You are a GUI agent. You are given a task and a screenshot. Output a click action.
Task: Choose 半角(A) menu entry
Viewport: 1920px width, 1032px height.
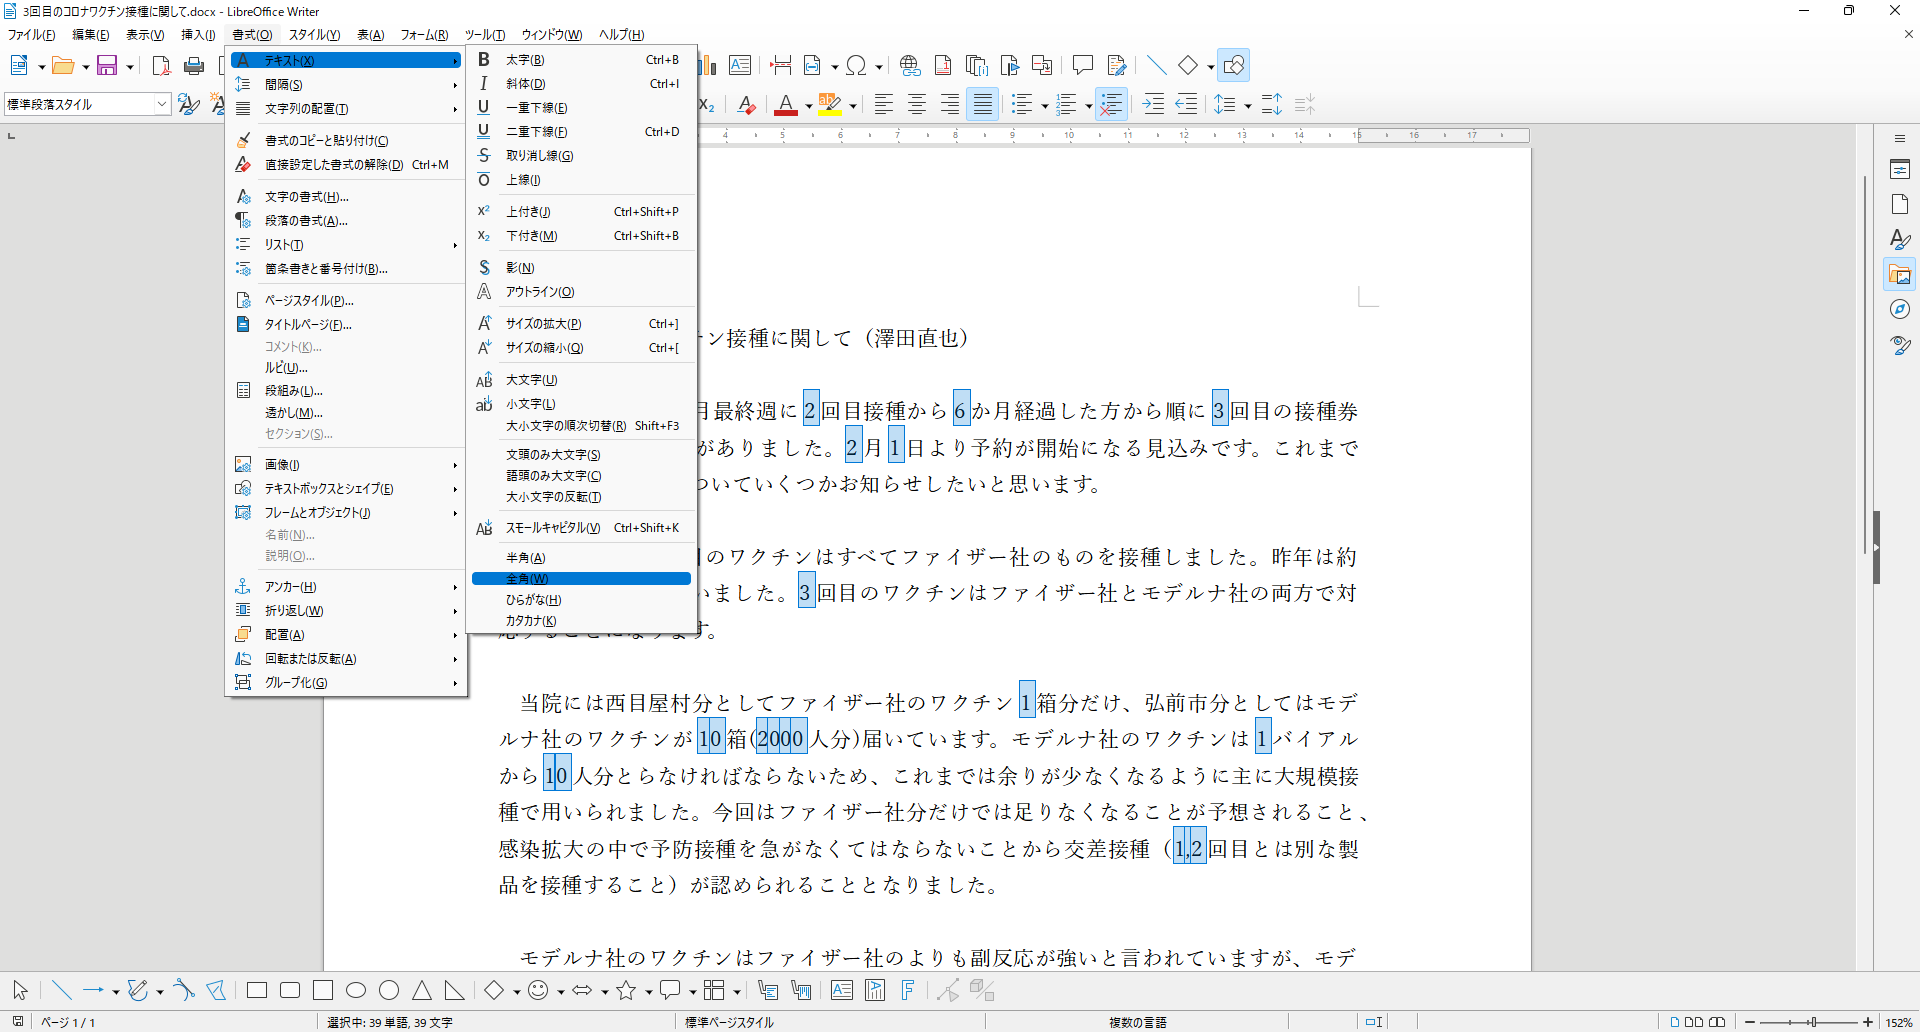pos(581,557)
